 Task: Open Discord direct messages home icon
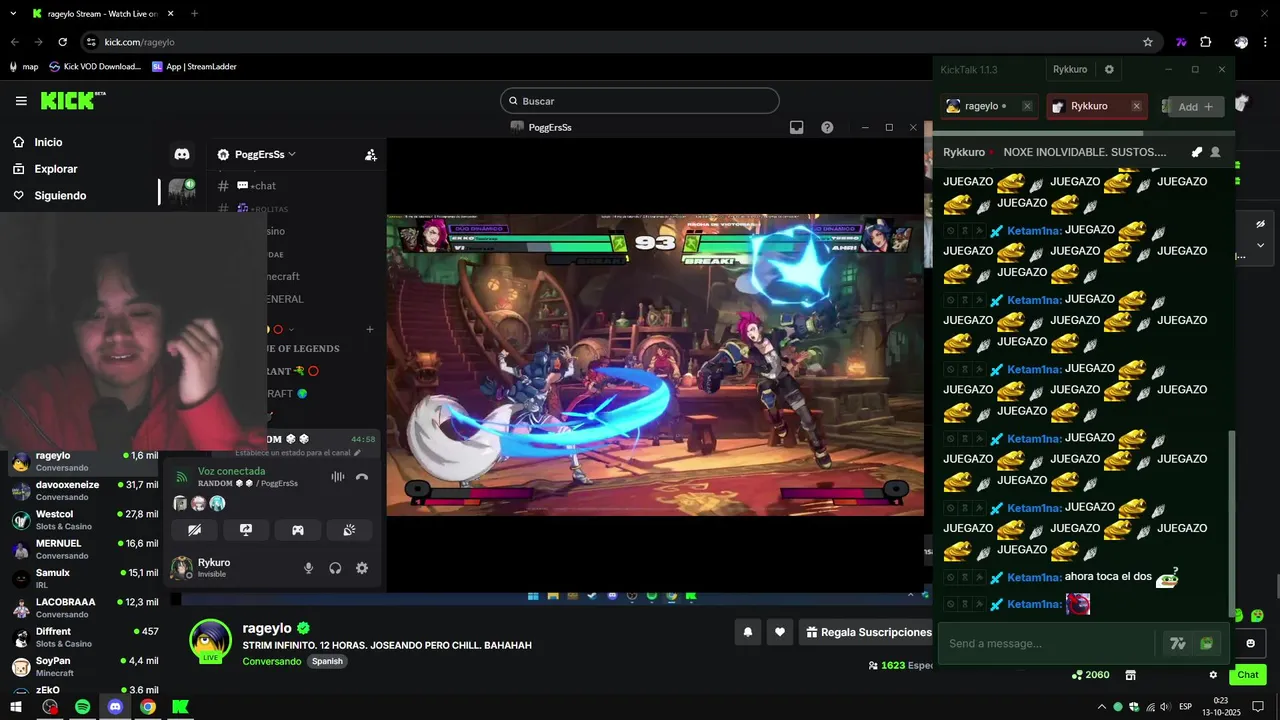pos(182,154)
